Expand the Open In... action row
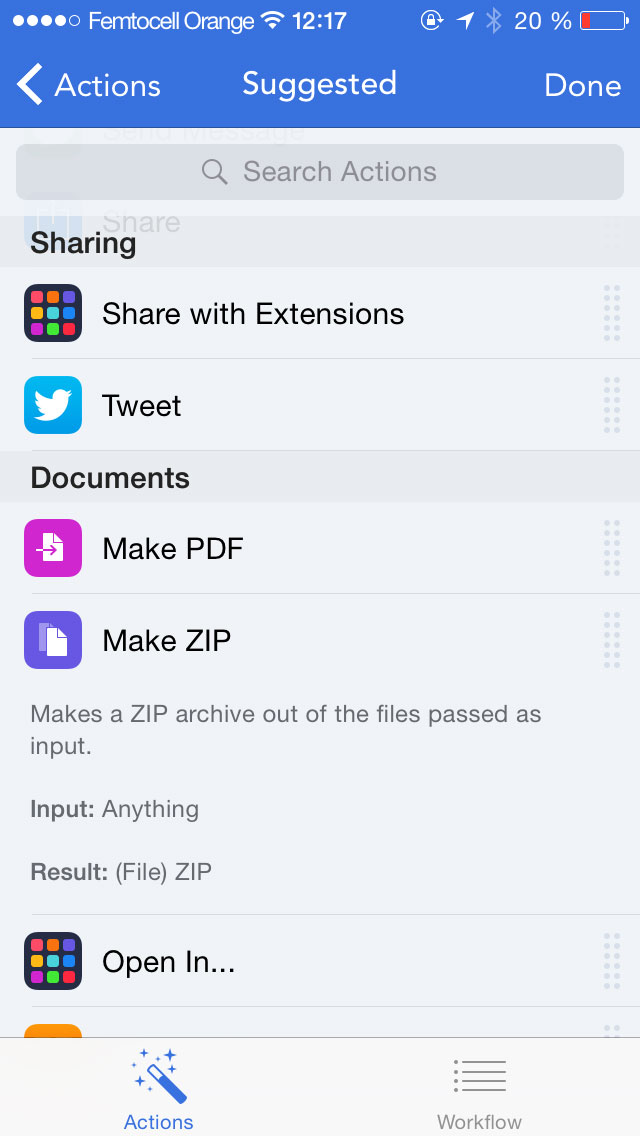The height and width of the screenshot is (1136, 640). (320, 961)
